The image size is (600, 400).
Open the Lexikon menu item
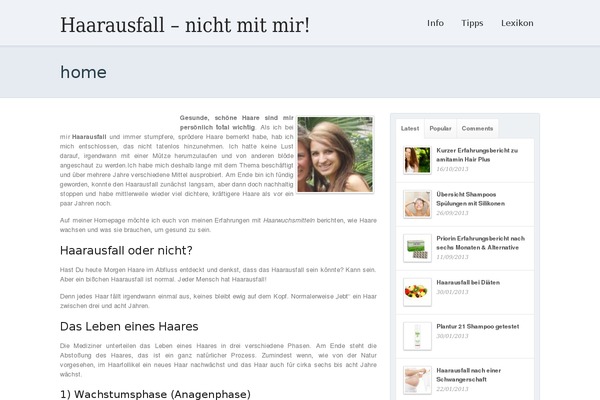517,23
